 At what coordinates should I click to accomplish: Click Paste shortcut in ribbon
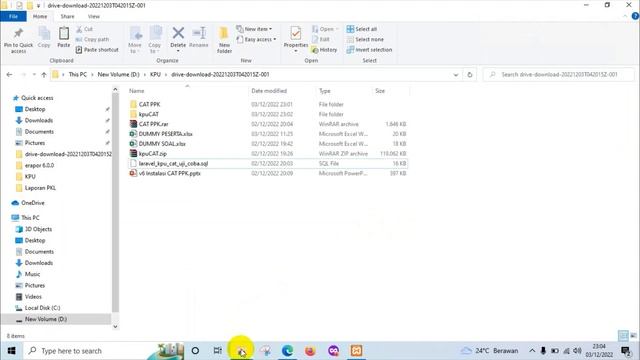(x=97, y=50)
